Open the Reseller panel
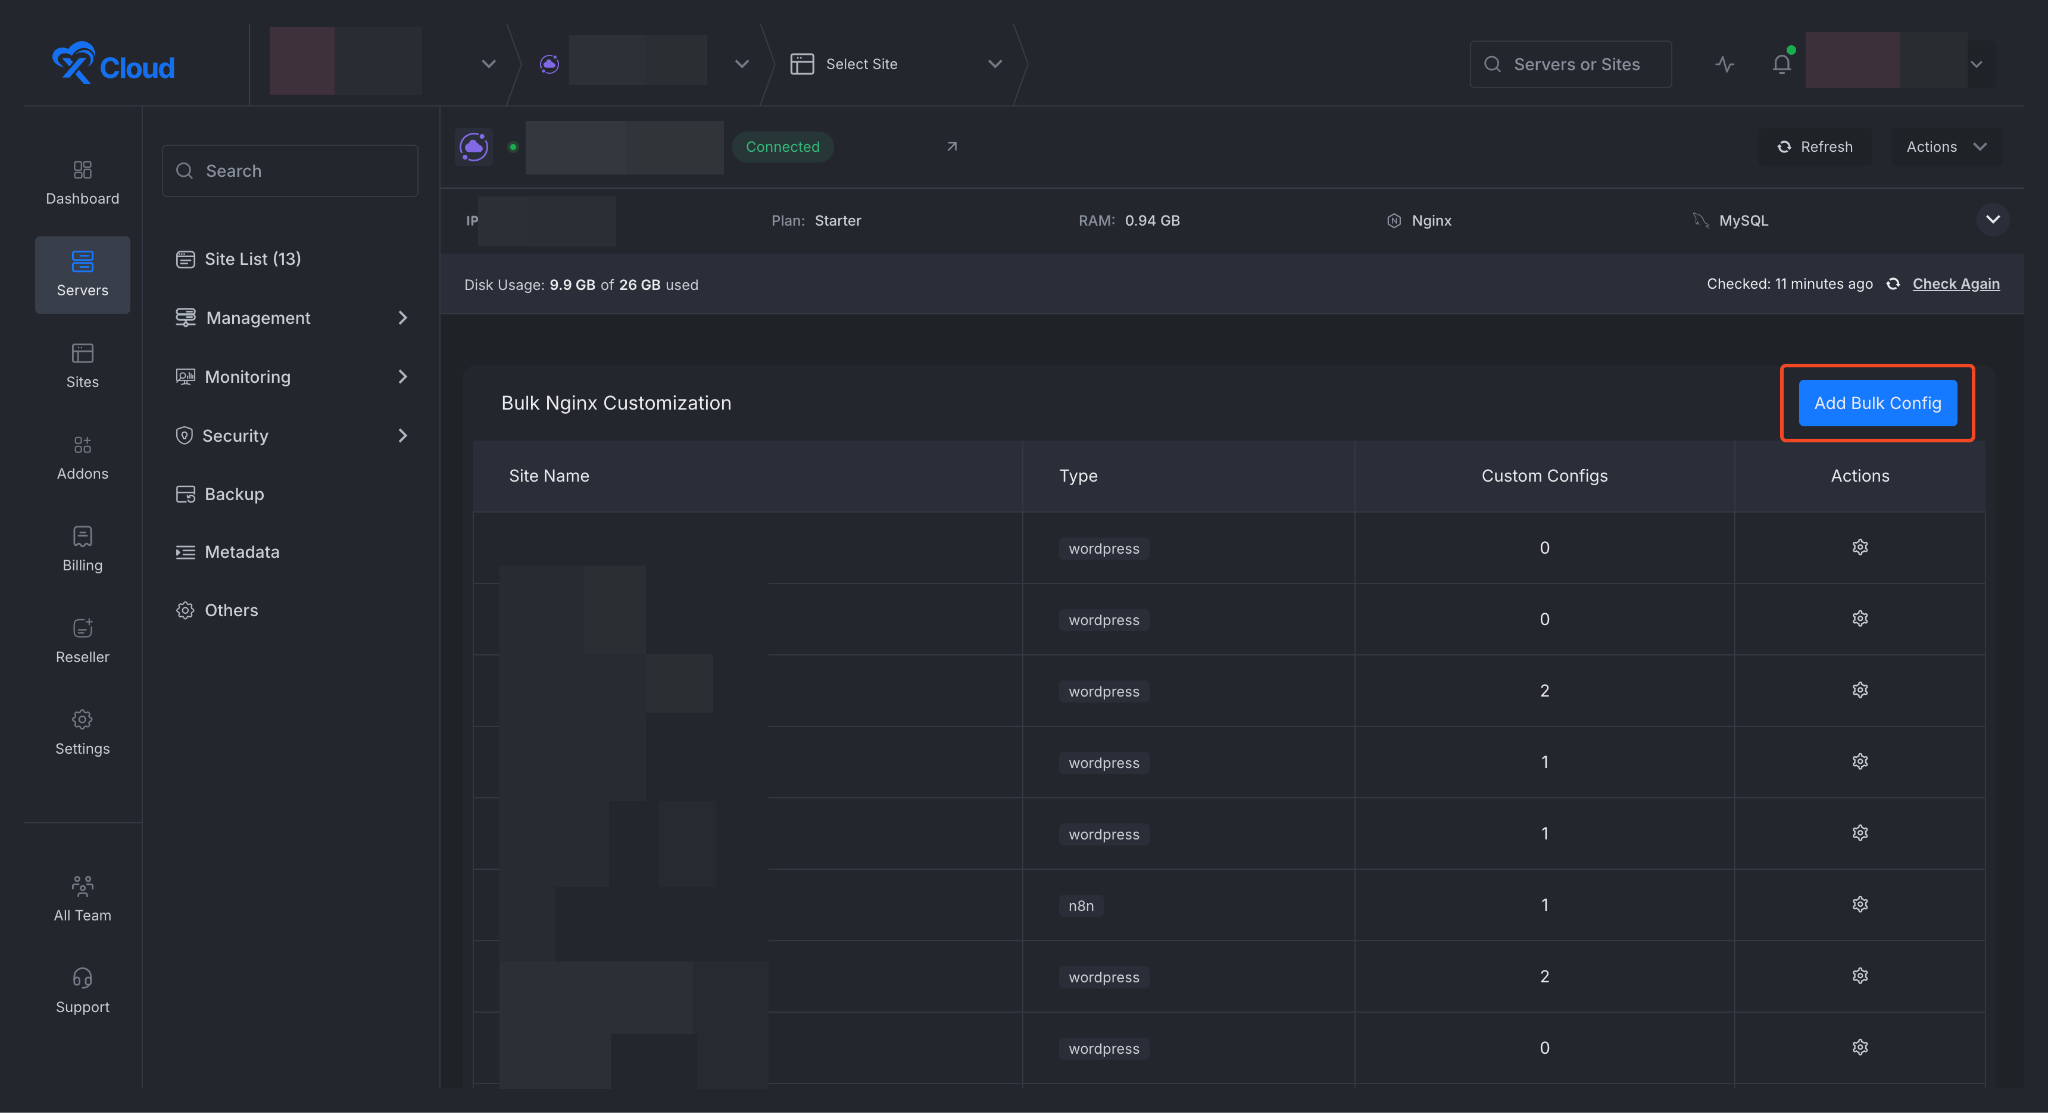 (82, 641)
